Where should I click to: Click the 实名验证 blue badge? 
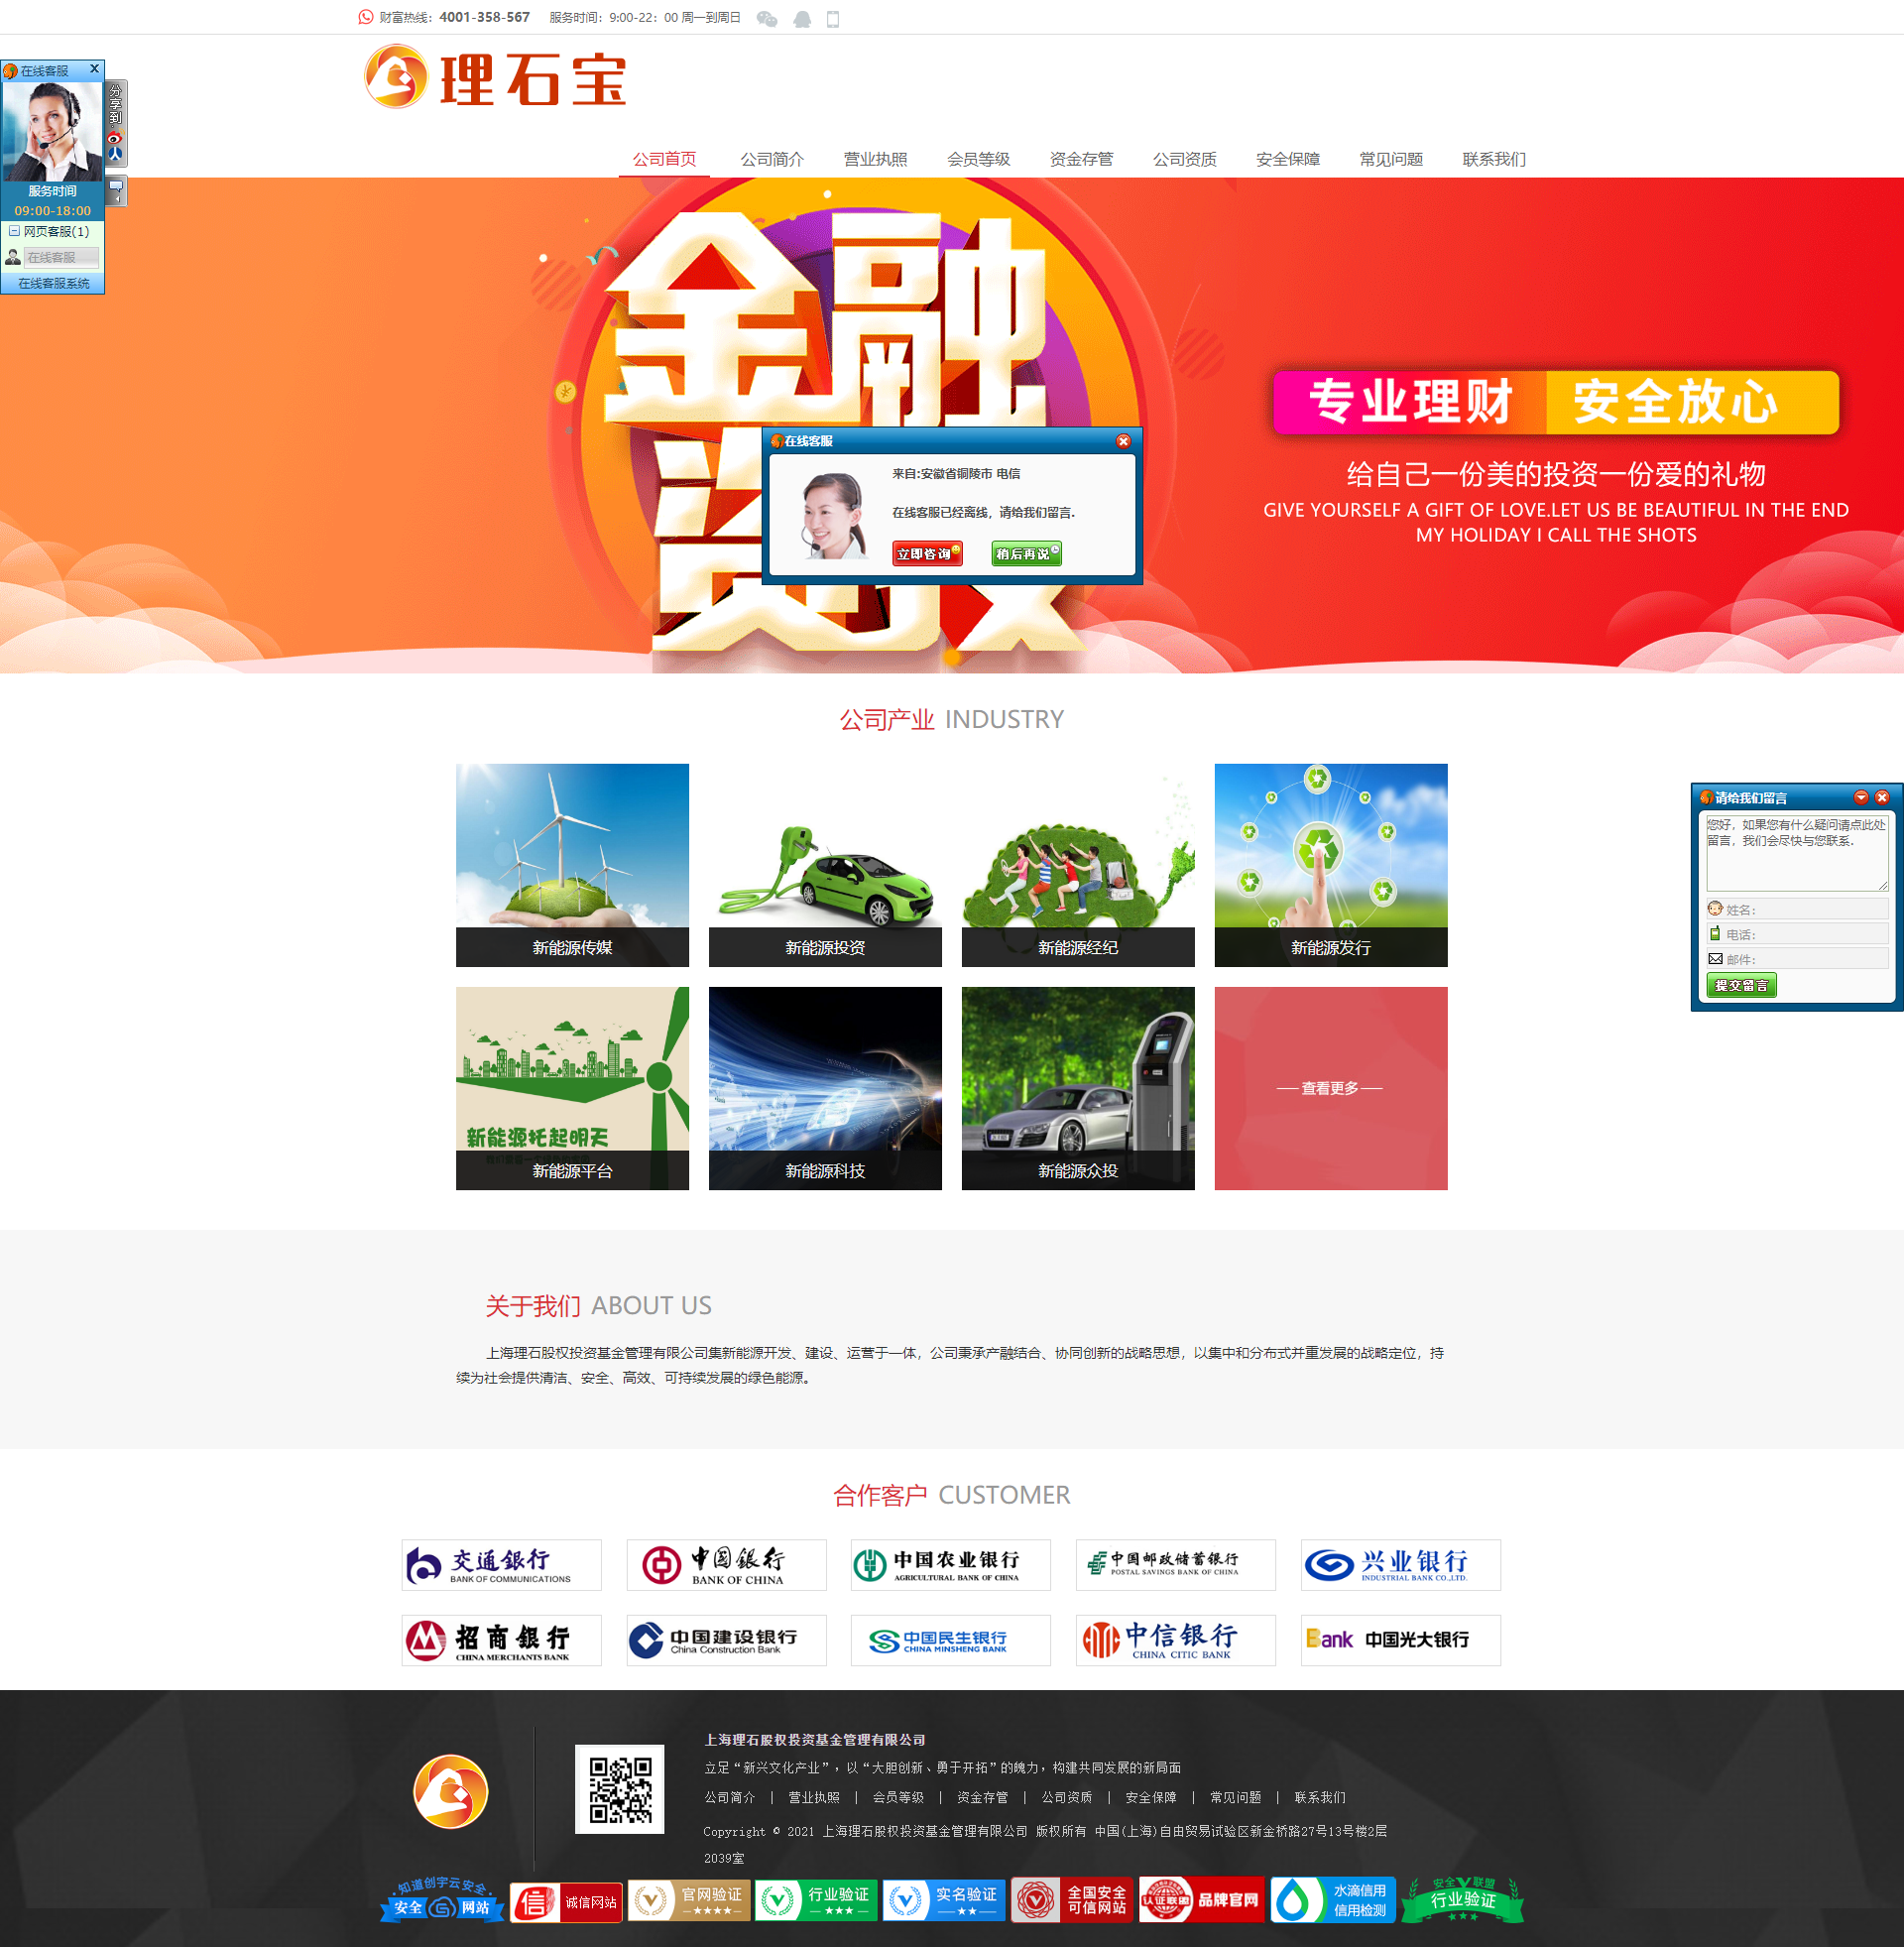943,1900
